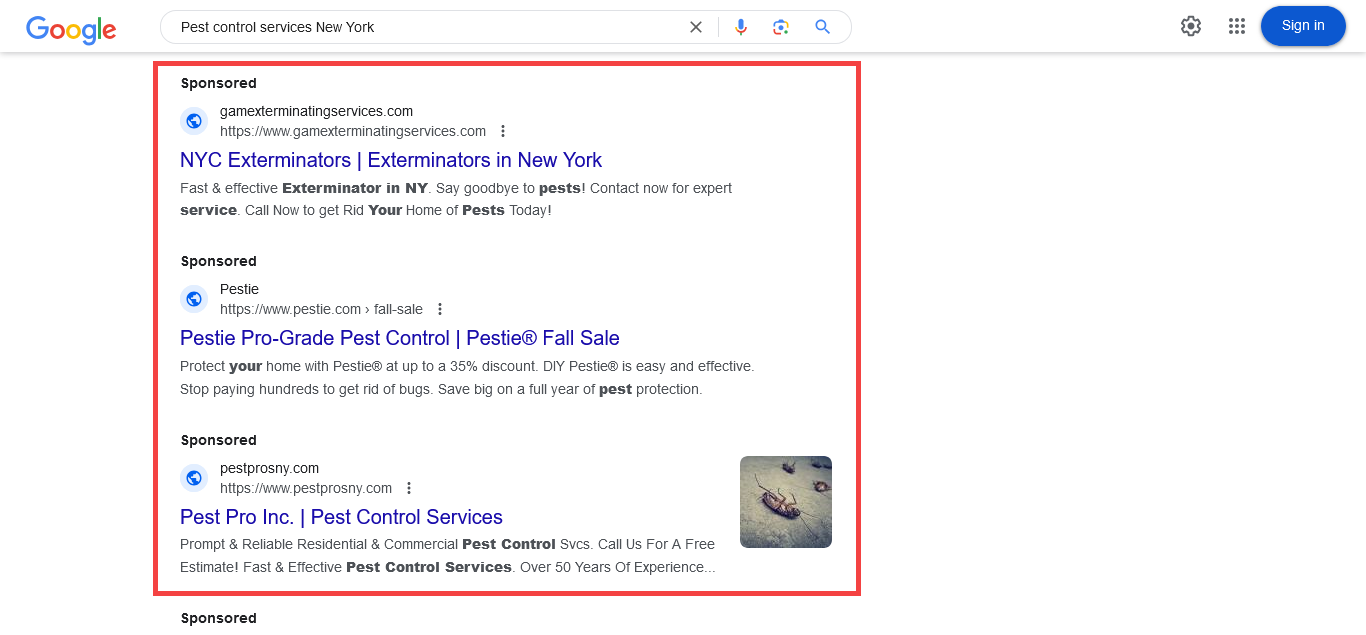Image resolution: width=1366 pixels, height=635 pixels.
Task: Click the dead cockroach ad thumbnail
Action: (x=786, y=502)
